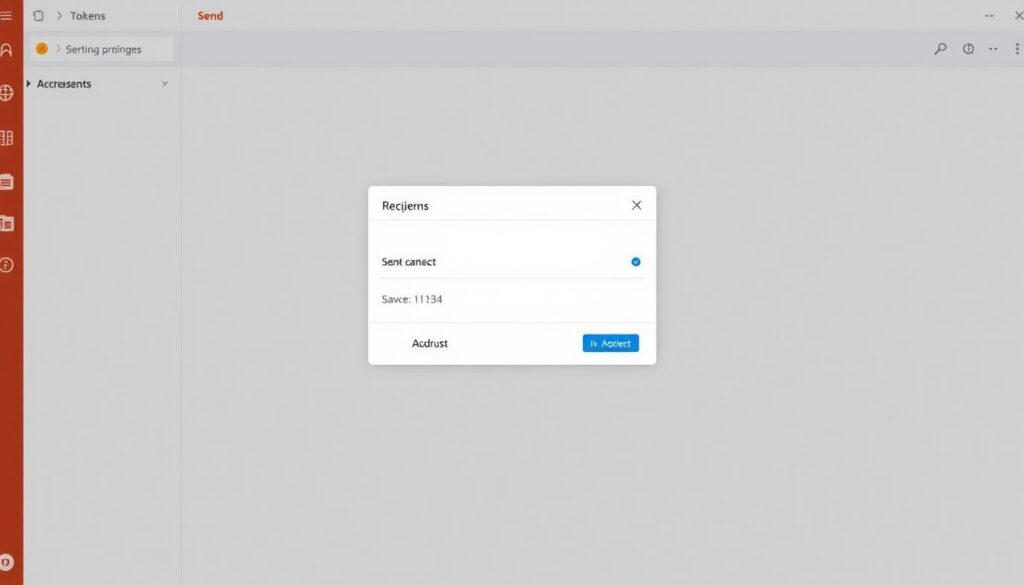The width and height of the screenshot is (1024, 585).
Task: Open the globe icon in the sidebar
Action: [x=7, y=93]
